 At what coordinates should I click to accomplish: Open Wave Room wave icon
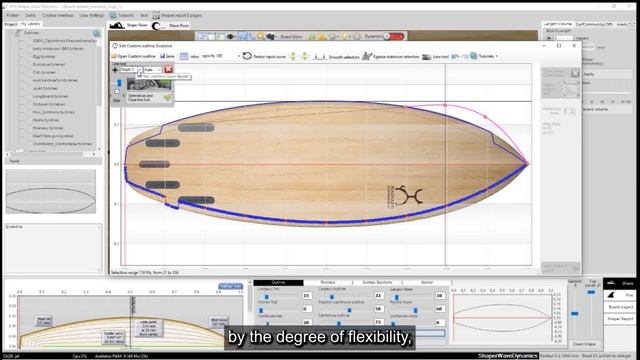[157, 26]
